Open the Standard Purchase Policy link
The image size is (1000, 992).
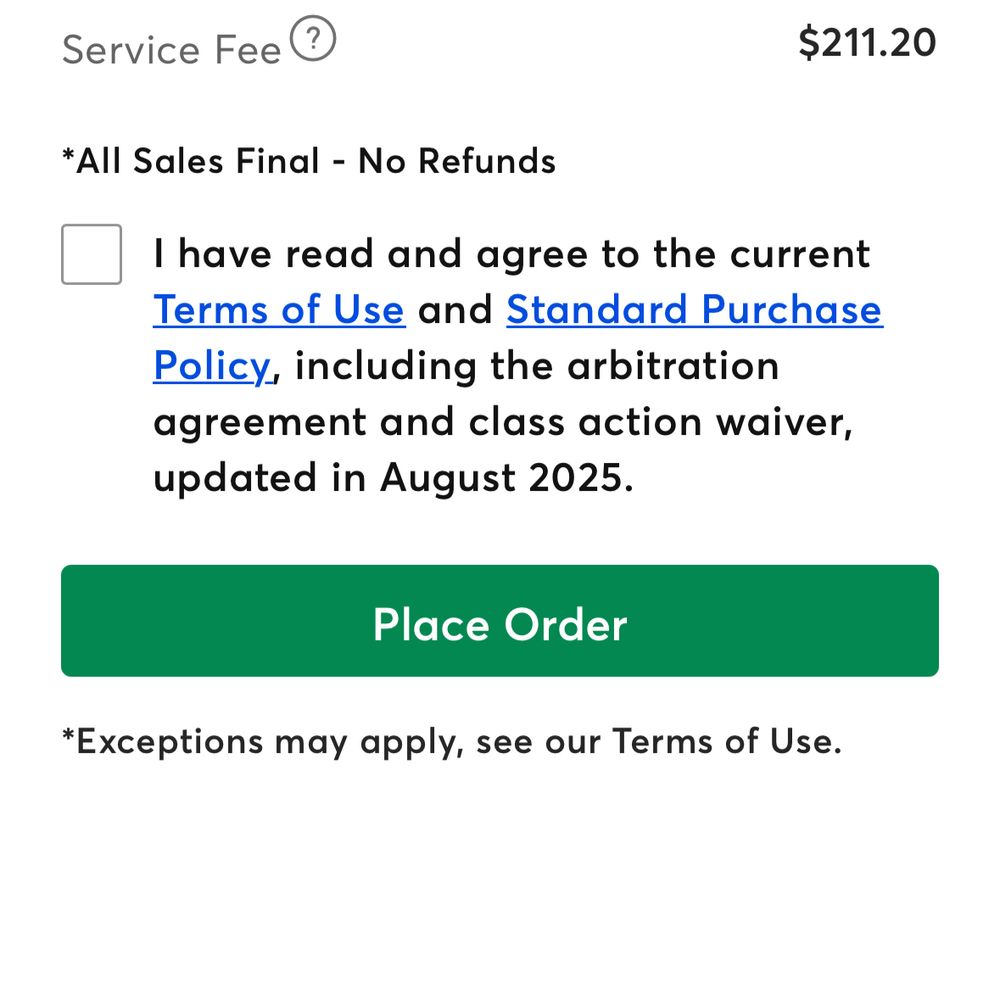pyautogui.click(x=695, y=310)
